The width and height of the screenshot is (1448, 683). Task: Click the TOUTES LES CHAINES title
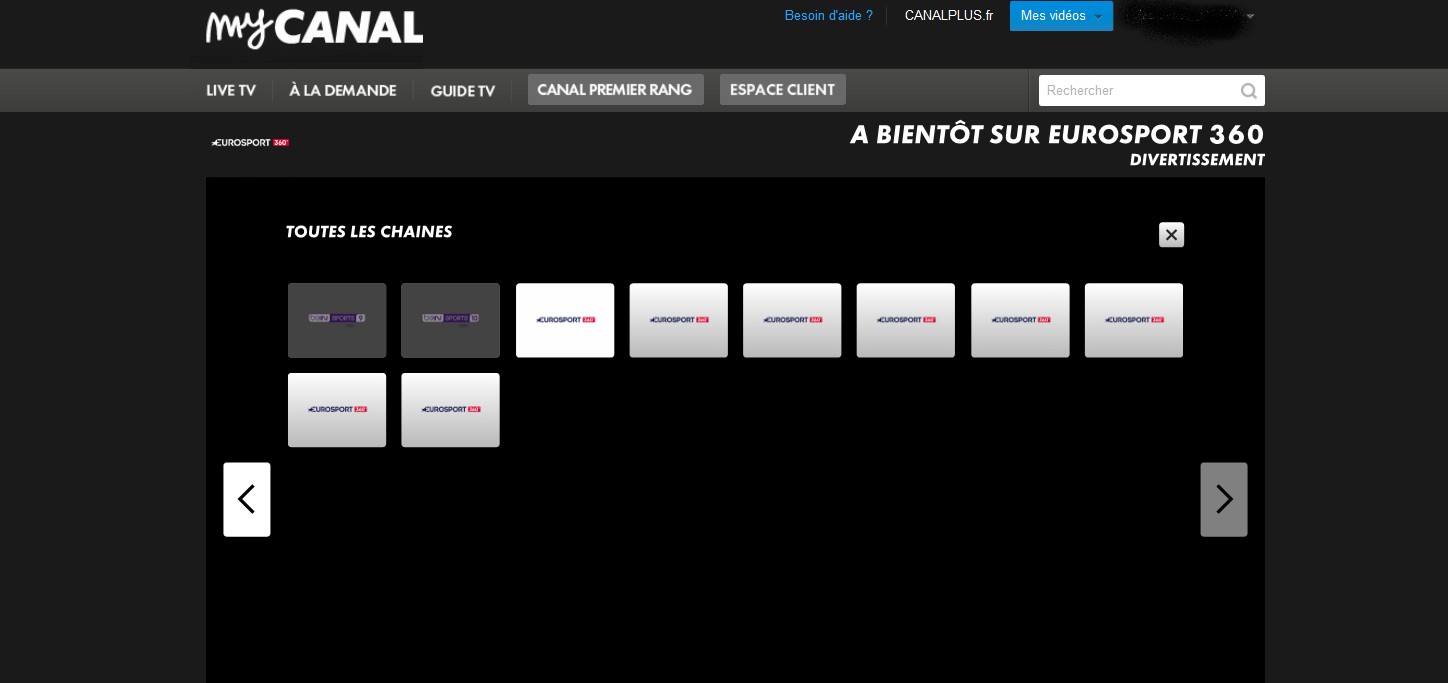coord(369,232)
